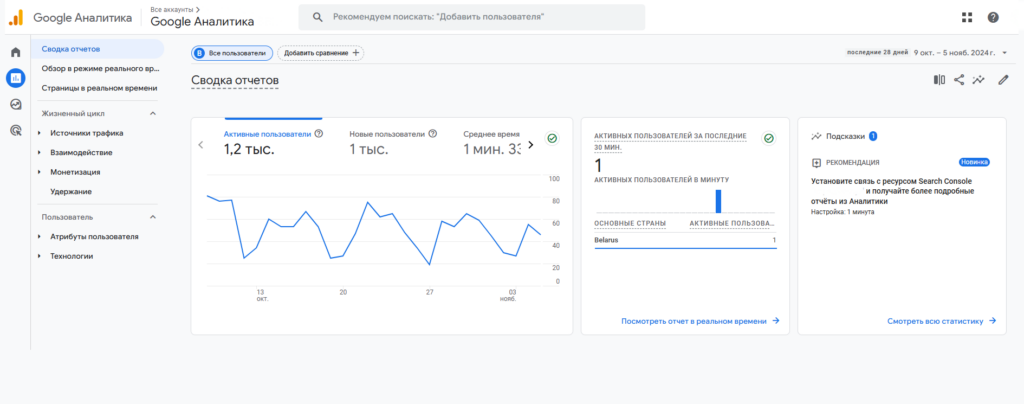The height and width of the screenshot is (404, 1024).
Task: Click the Search Console recommendation text
Action: coord(892,191)
